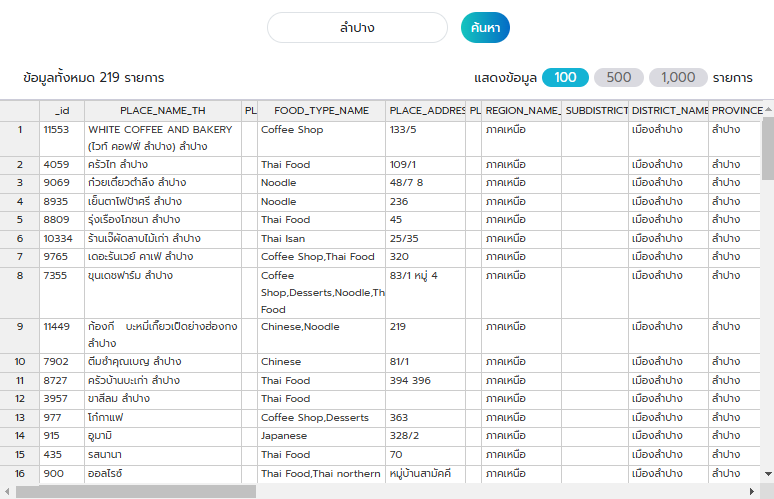Click the vertical scrollbar down arrow

768,476
